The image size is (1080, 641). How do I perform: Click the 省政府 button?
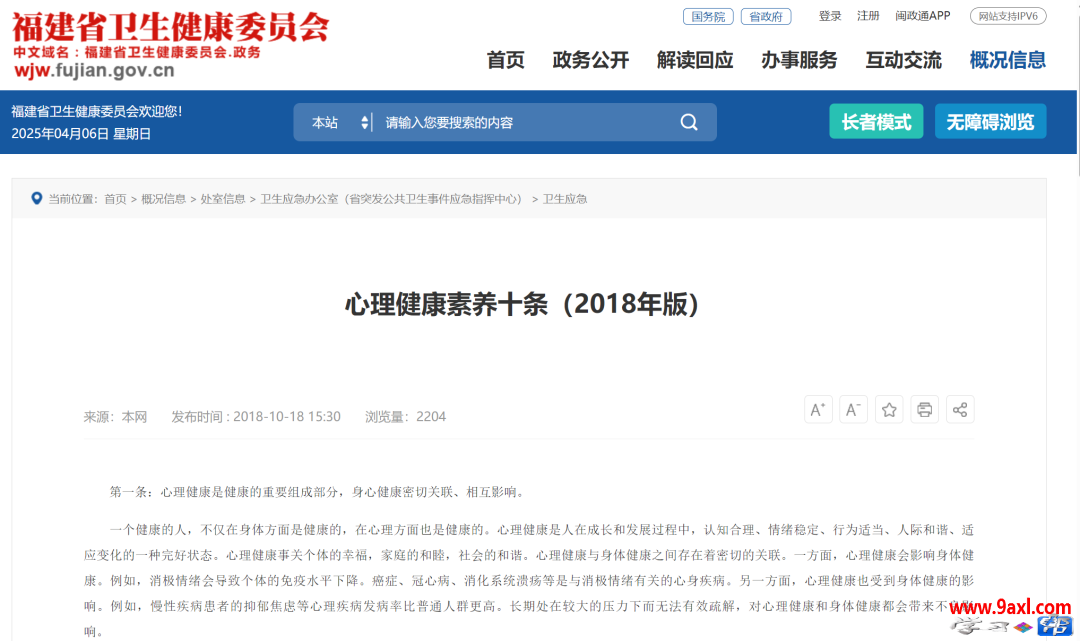click(765, 16)
